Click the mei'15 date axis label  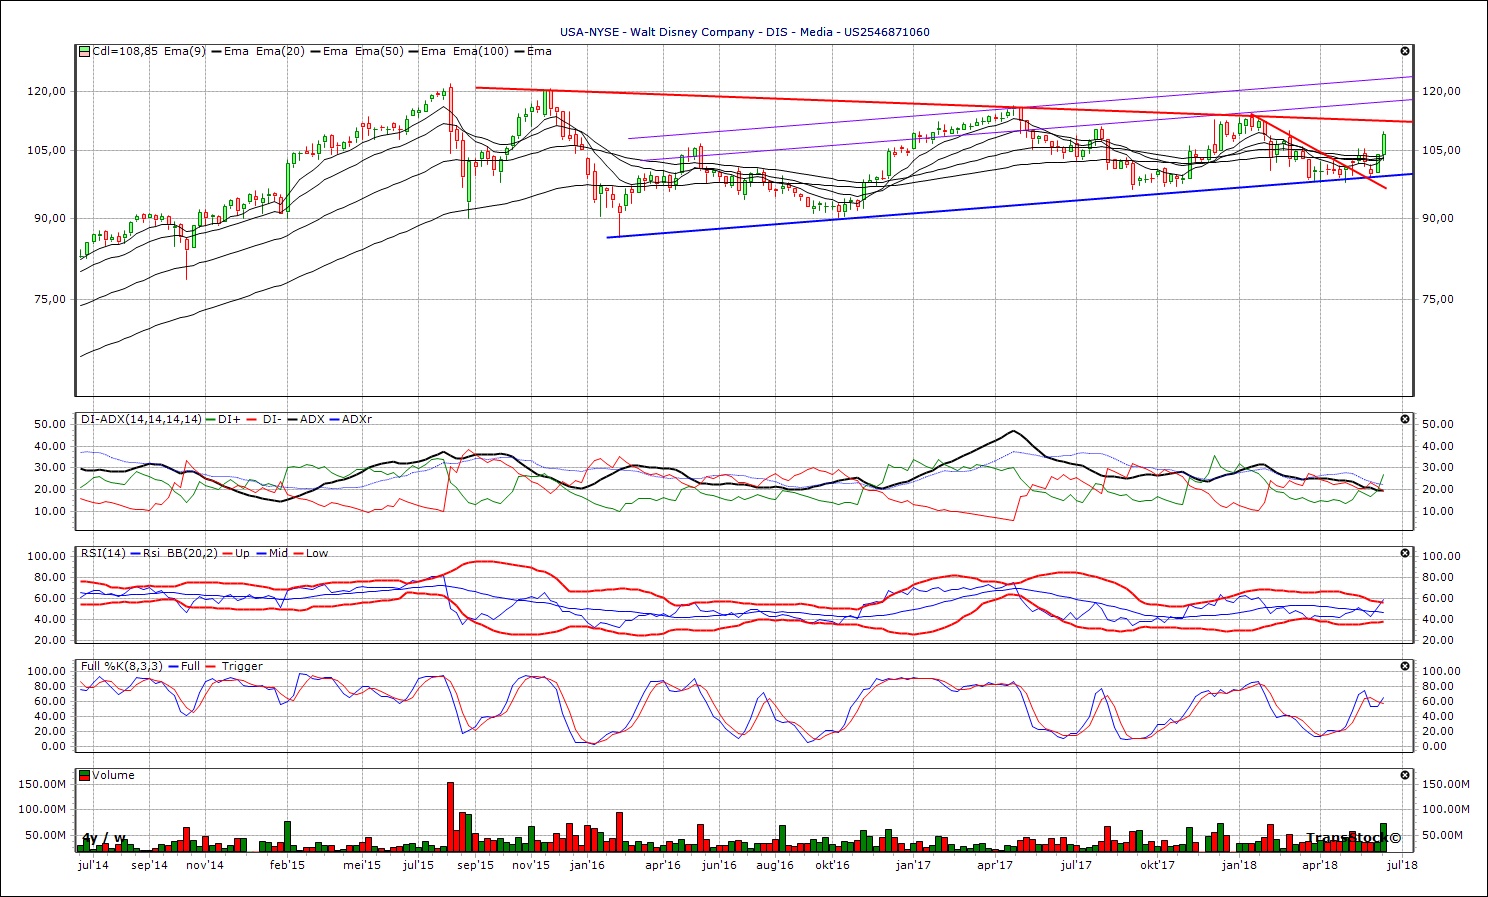(x=362, y=865)
